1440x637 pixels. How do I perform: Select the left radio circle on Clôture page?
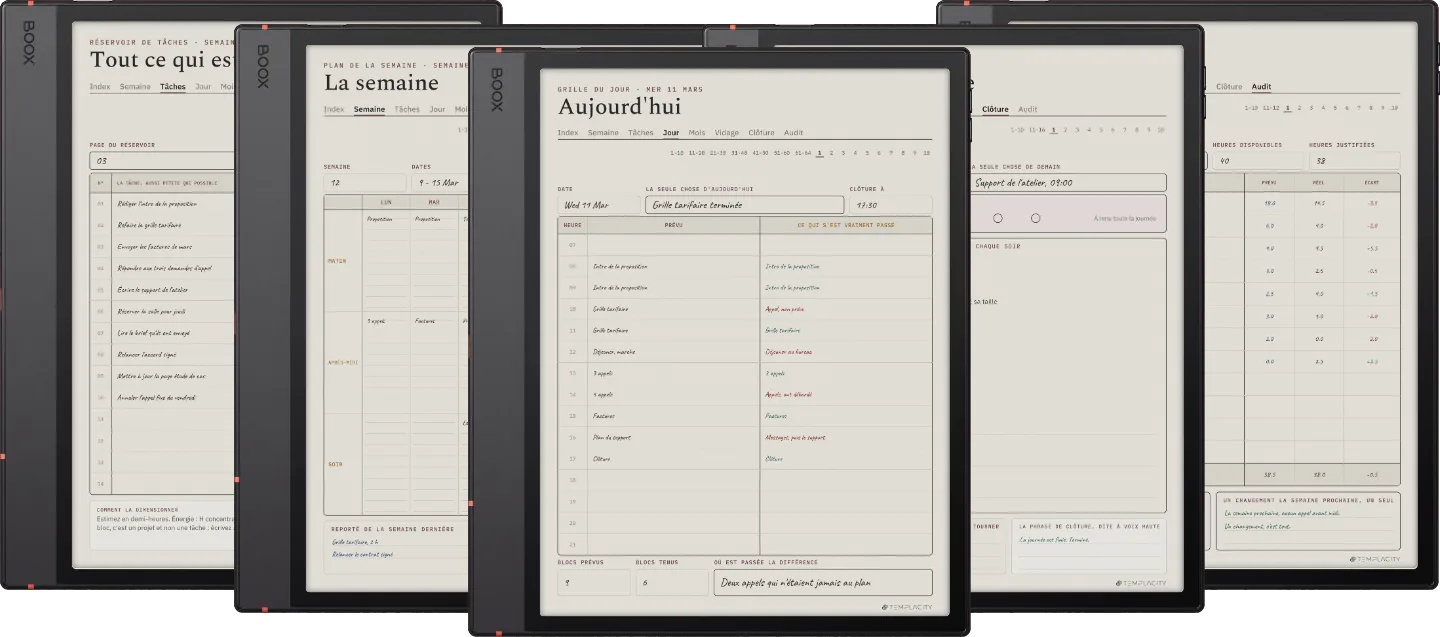pyautogui.click(x=998, y=218)
